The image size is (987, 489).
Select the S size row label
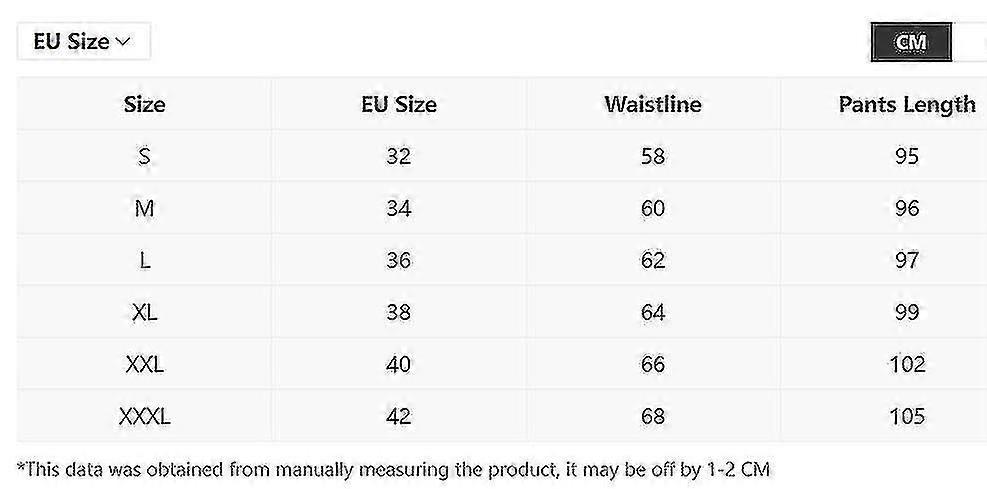(x=145, y=157)
